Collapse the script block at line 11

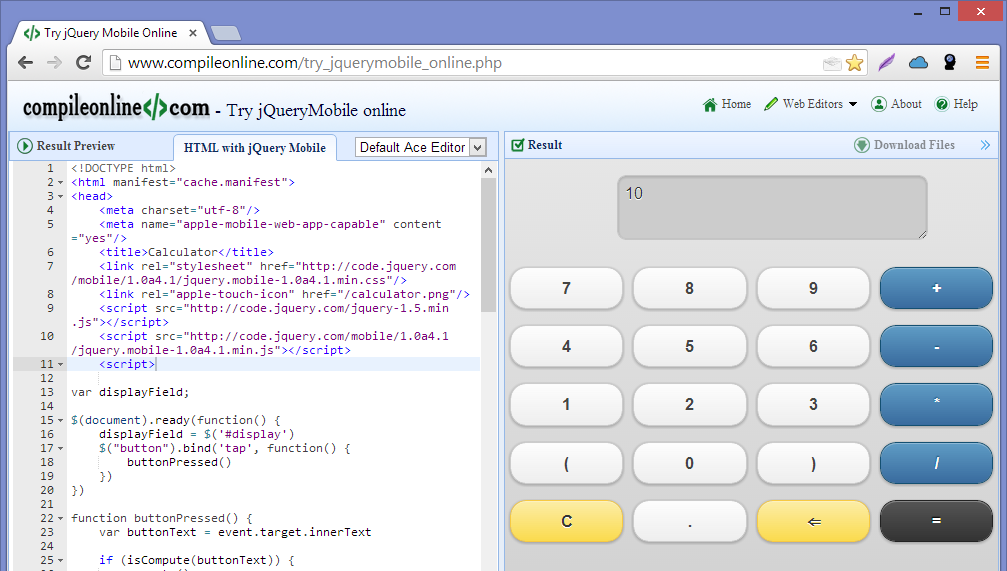pos(60,364)
